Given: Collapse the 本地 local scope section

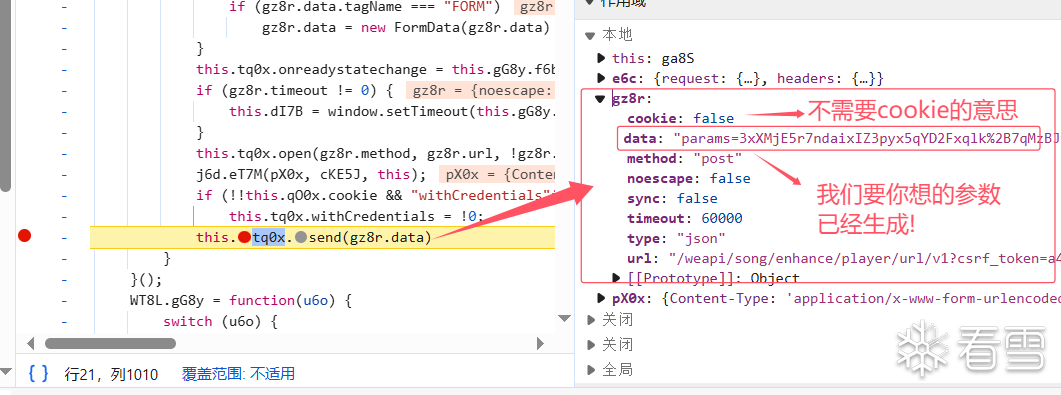Looking at the screenshot, I should tap(590, 35).
